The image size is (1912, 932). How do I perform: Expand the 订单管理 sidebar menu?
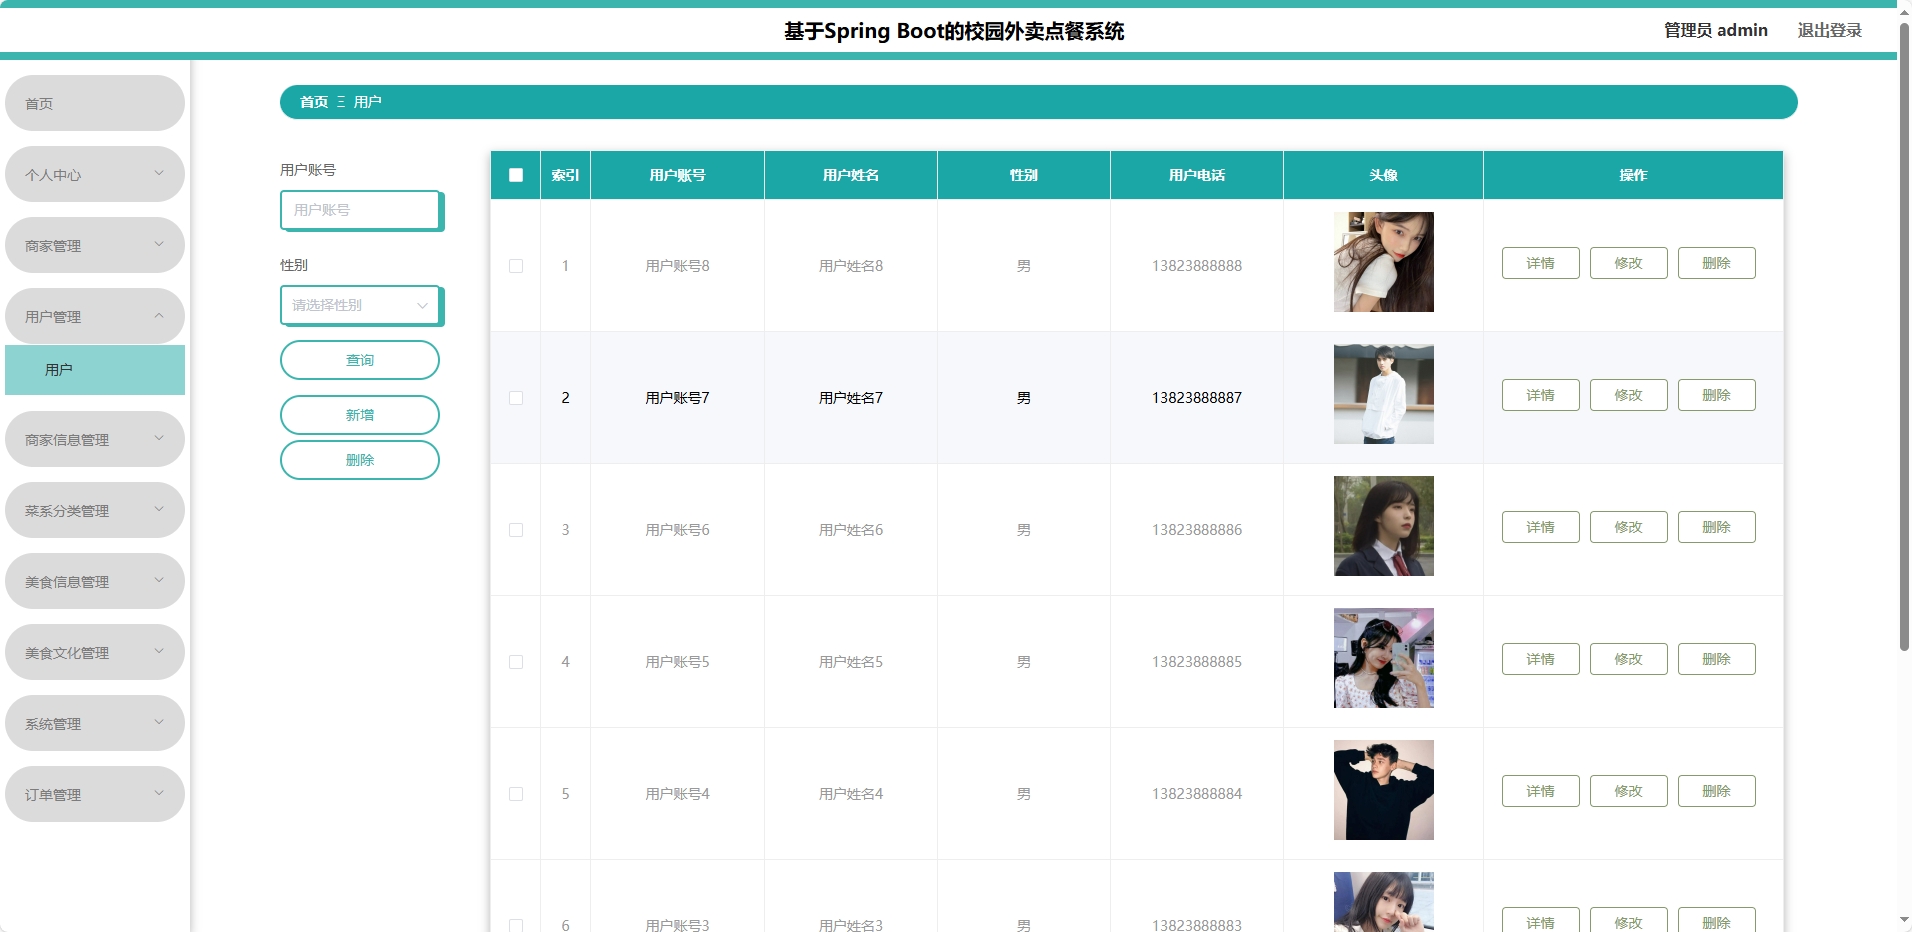point(95,794)
